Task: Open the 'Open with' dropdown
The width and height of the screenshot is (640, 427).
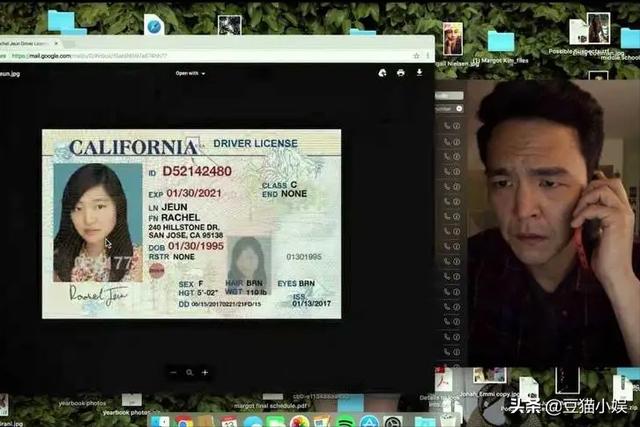Action: [x=190, y=73]
